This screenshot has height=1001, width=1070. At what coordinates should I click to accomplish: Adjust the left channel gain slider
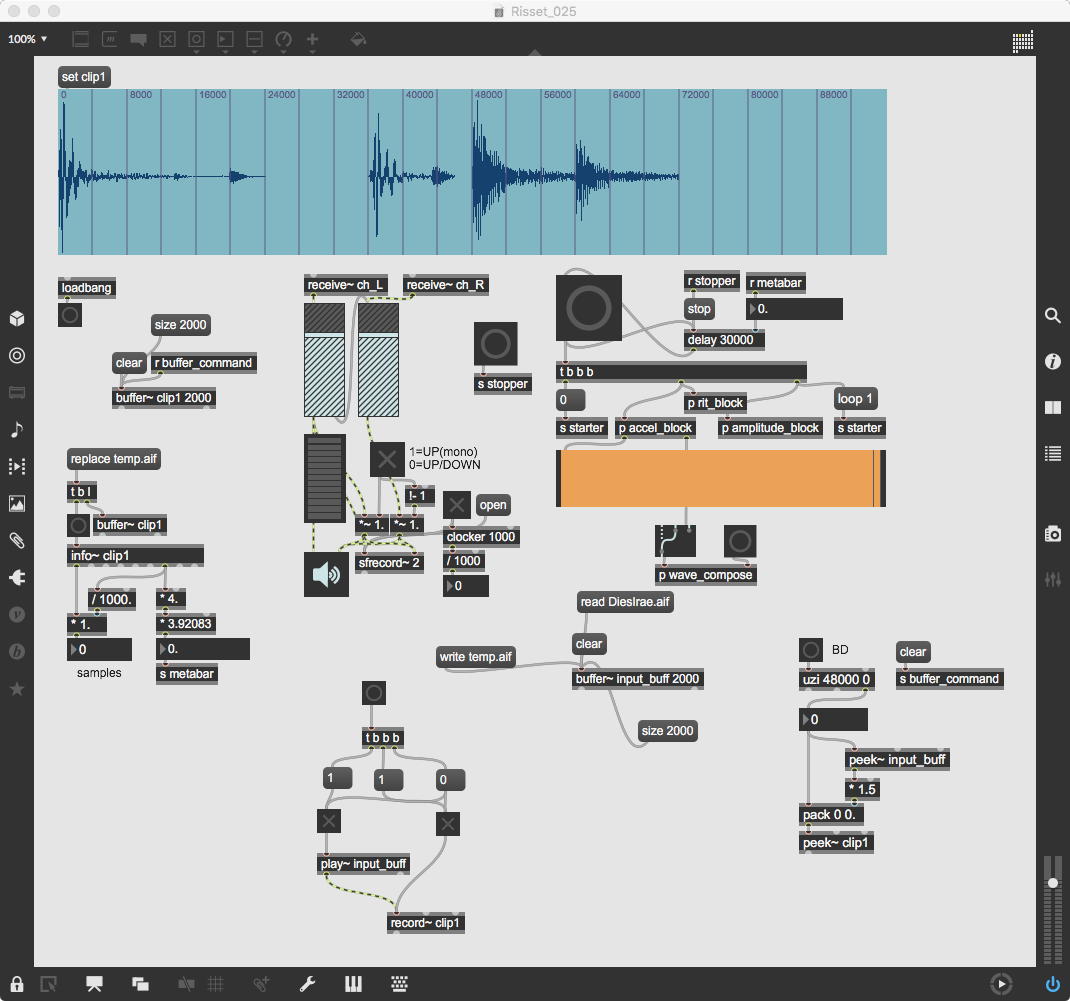point(324,360)
